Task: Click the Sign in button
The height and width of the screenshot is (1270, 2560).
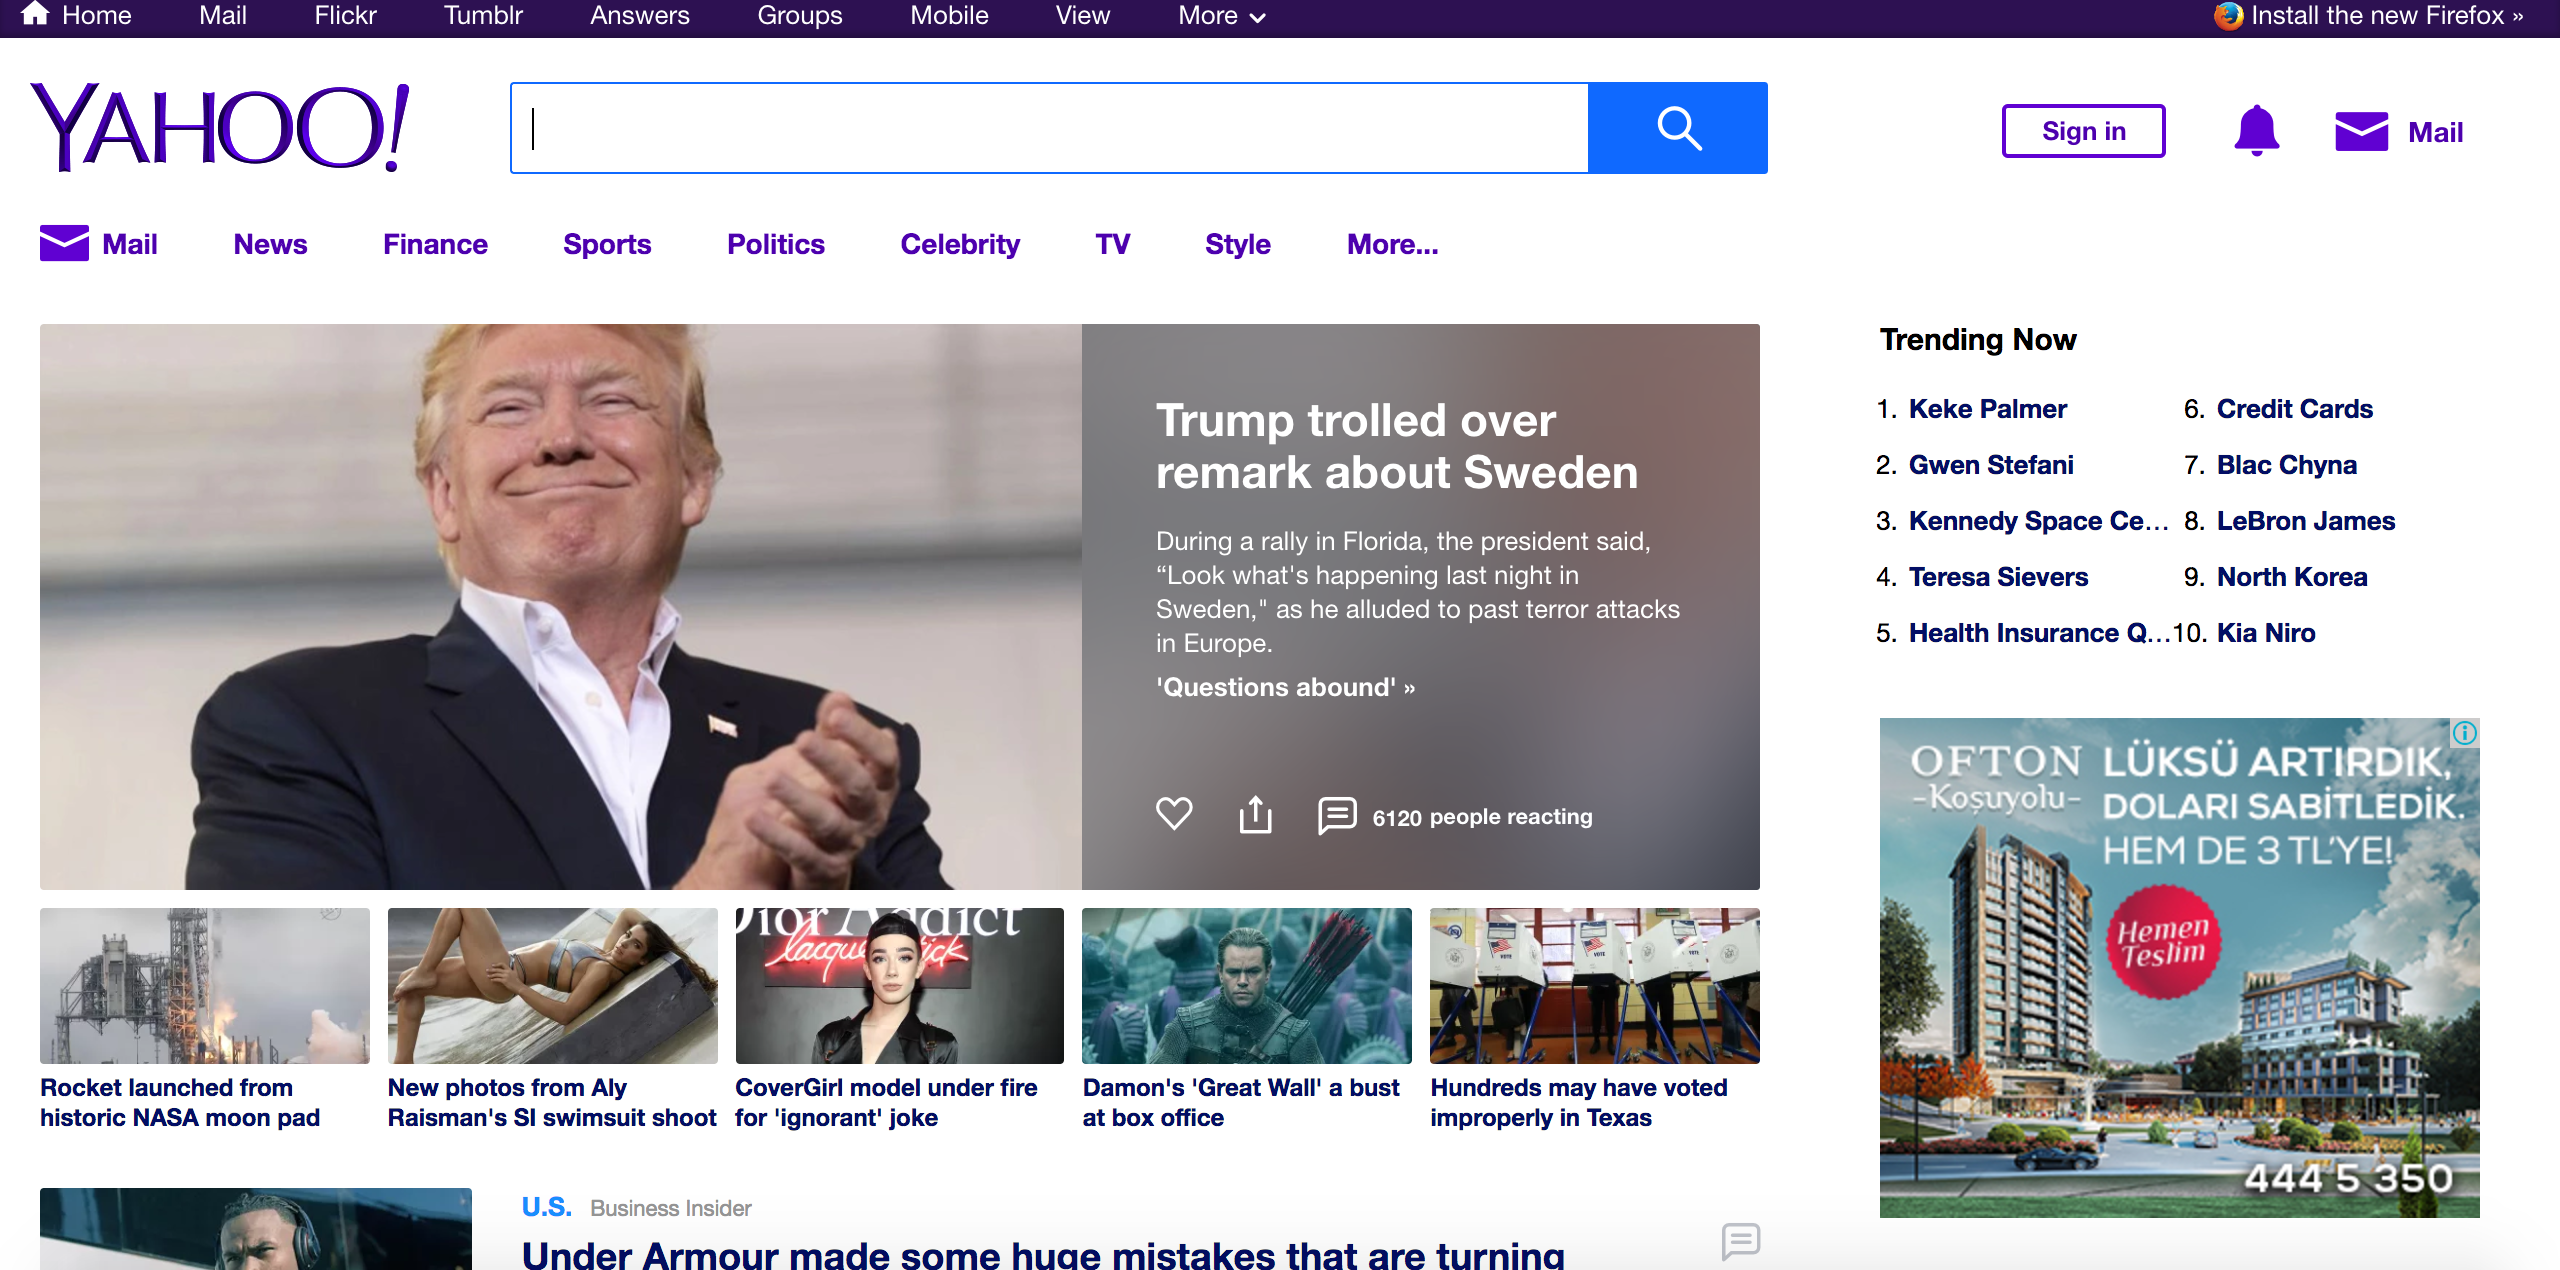Action: coord(2083,131)
